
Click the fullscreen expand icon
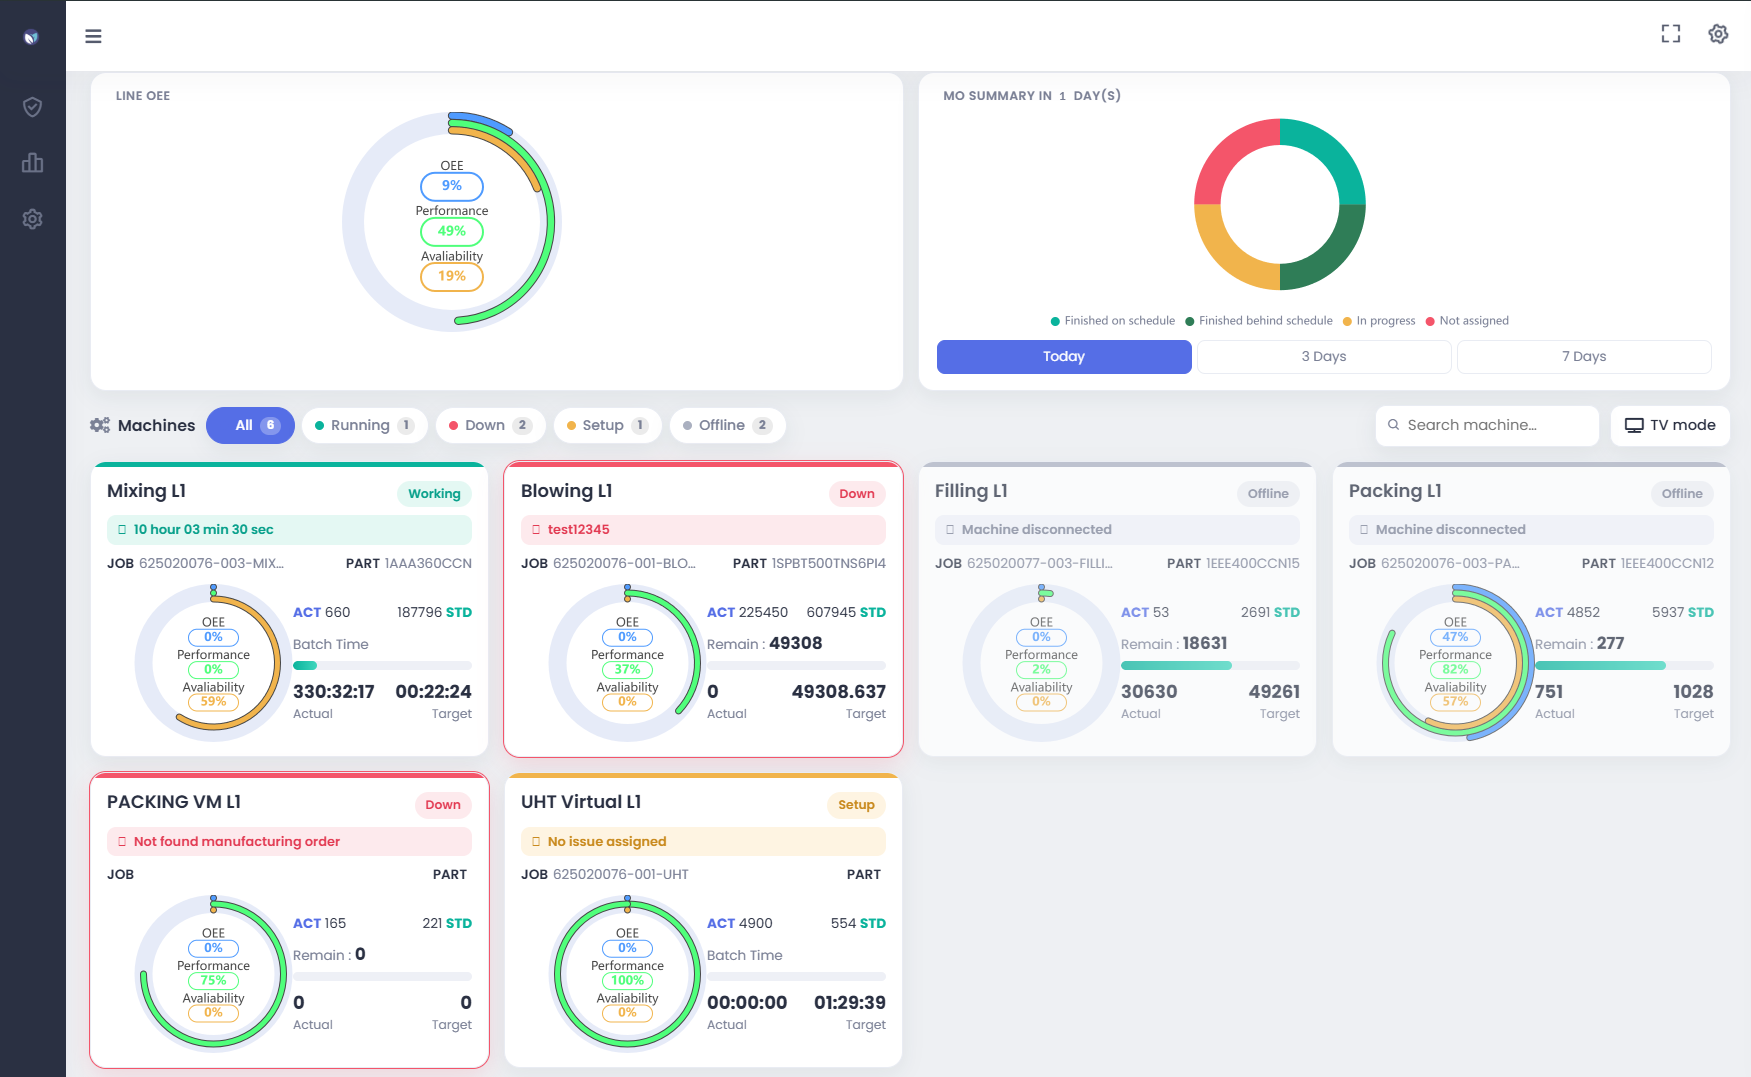click(x=1670, y=34)
